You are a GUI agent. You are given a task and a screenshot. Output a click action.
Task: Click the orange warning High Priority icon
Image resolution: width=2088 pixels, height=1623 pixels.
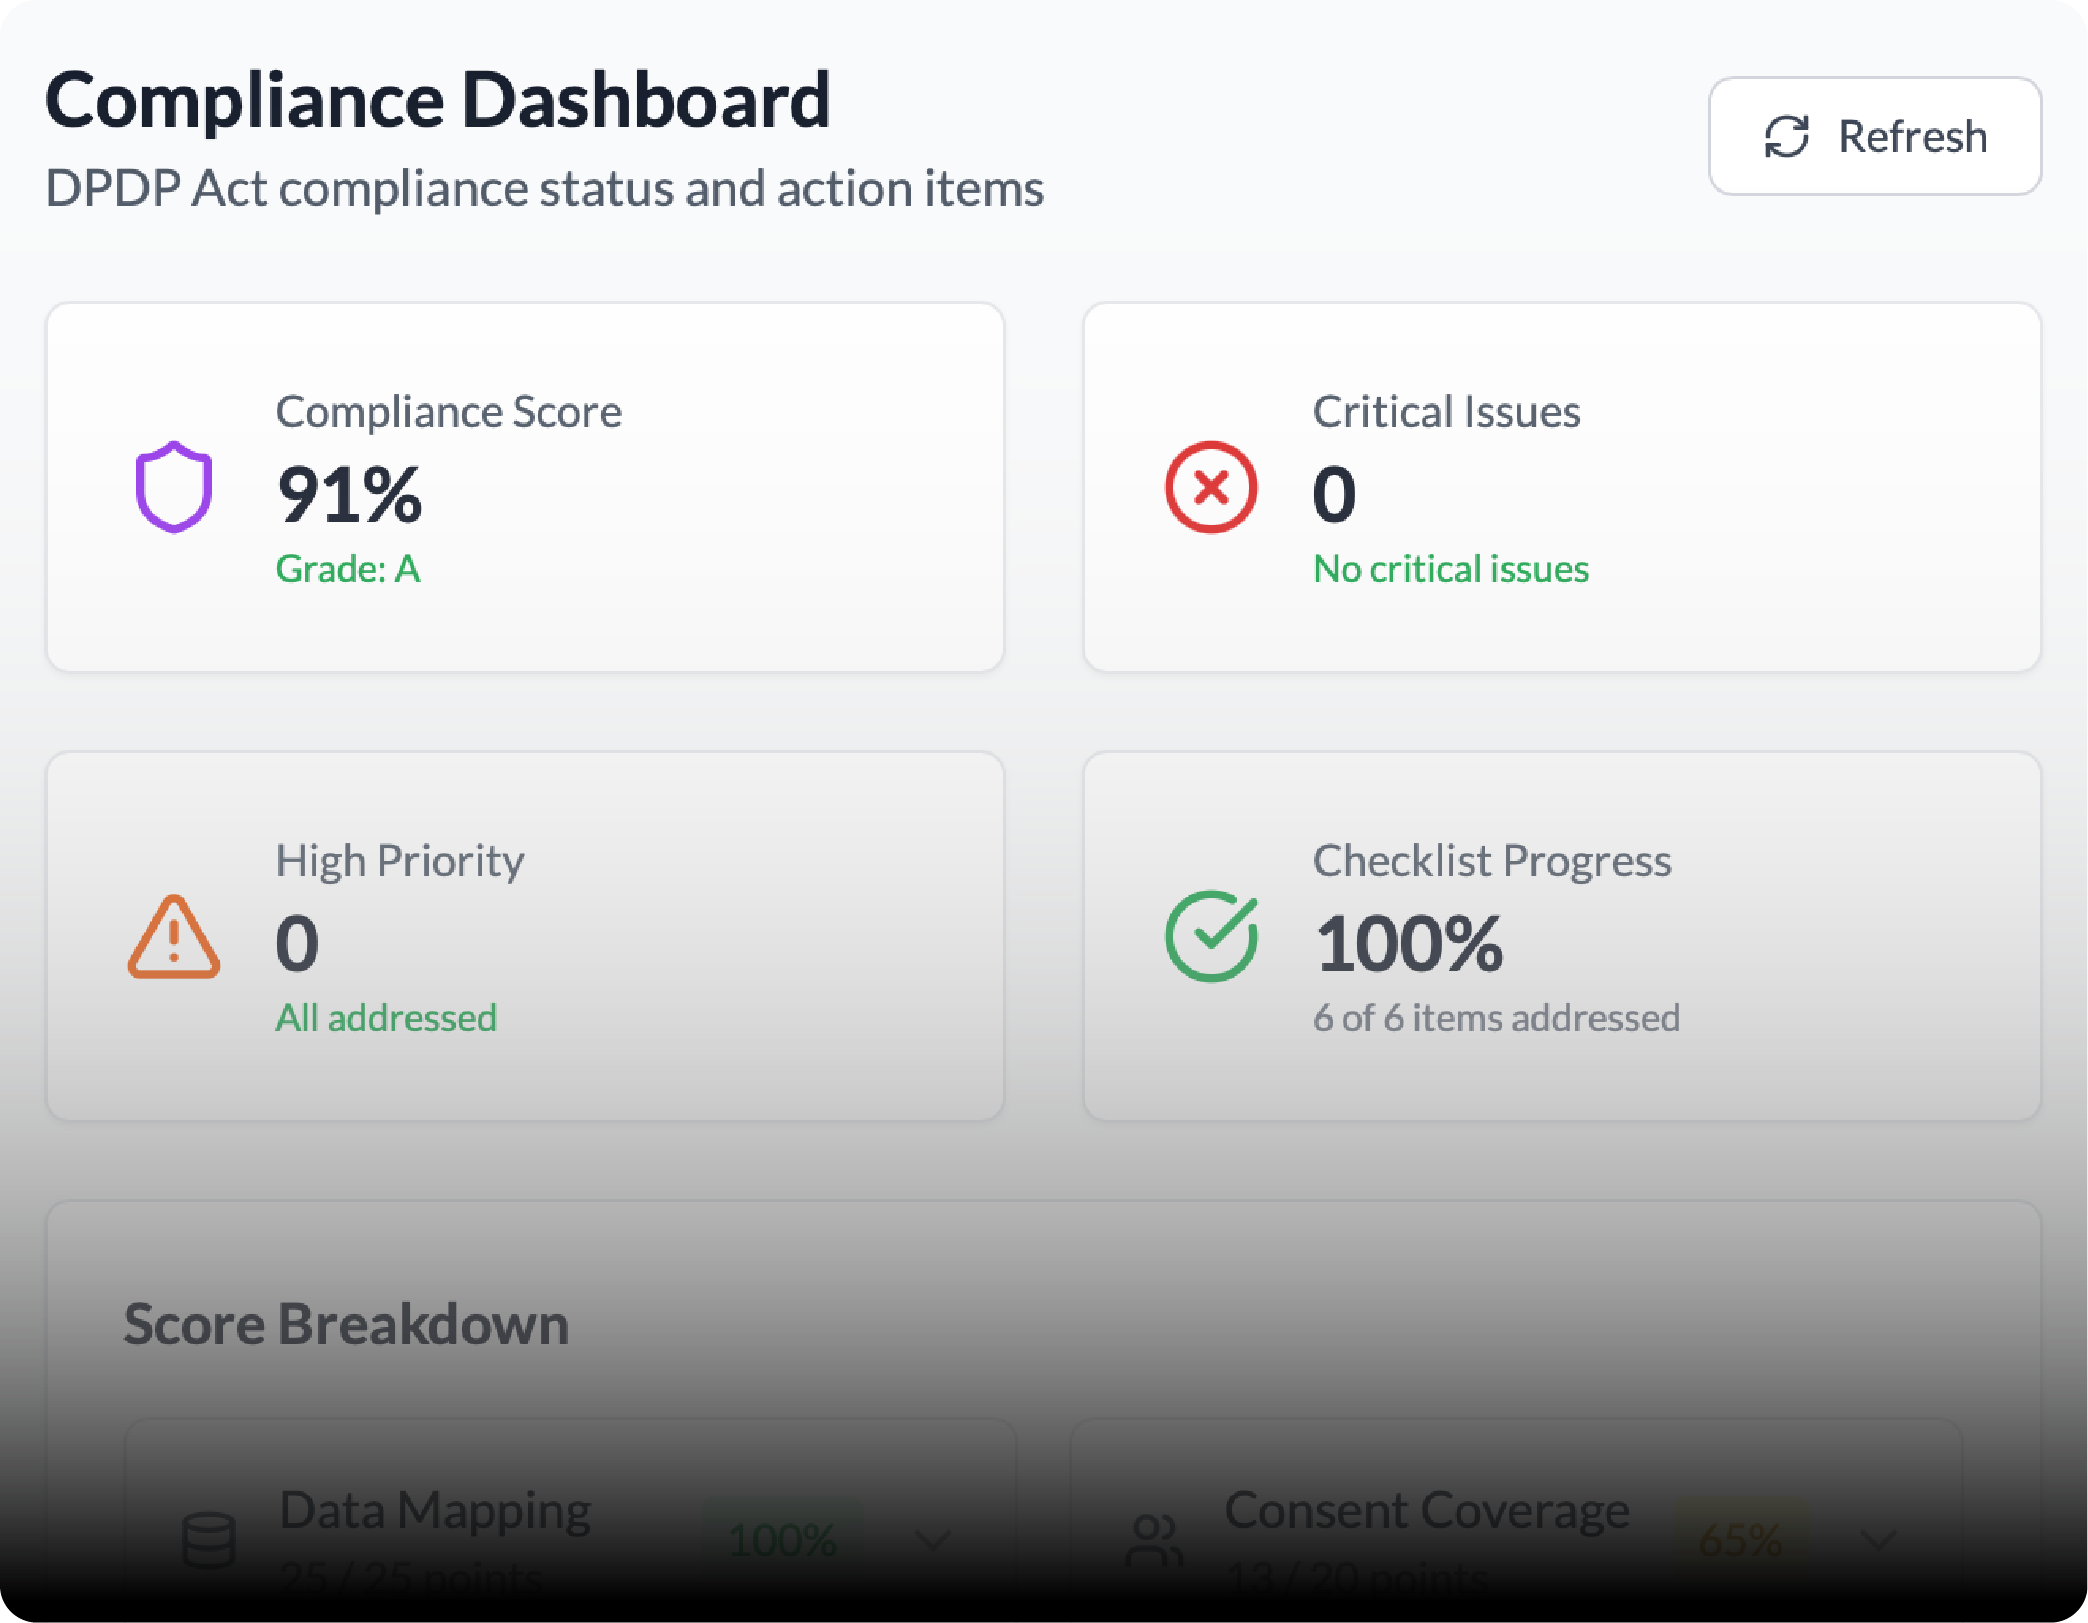pyautogui.click(x=174, y=936)
